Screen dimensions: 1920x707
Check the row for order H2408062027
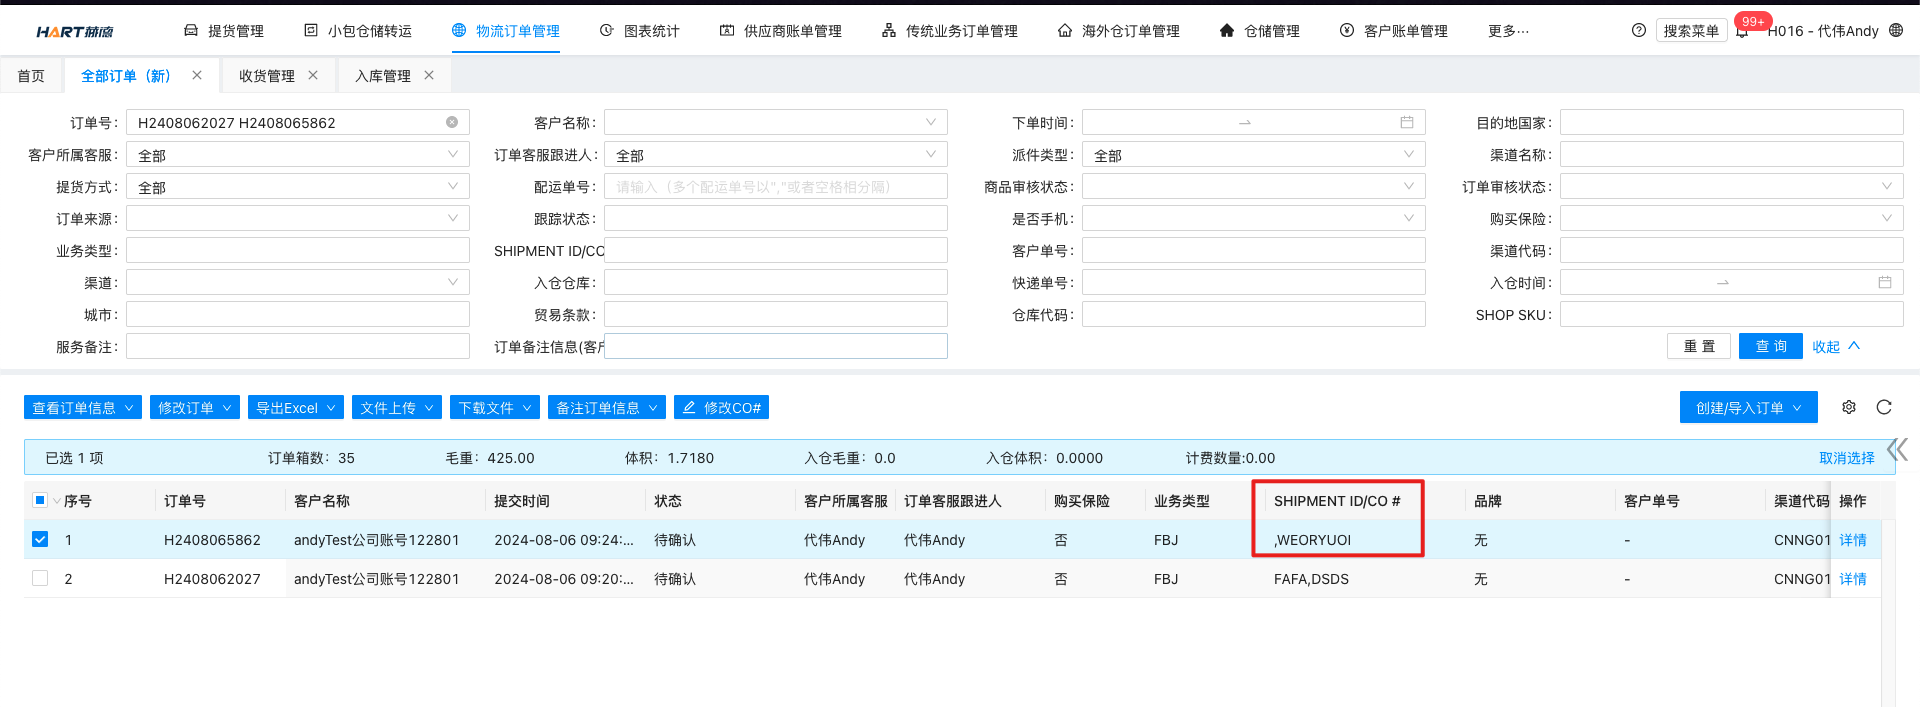[x=40, y=578]
